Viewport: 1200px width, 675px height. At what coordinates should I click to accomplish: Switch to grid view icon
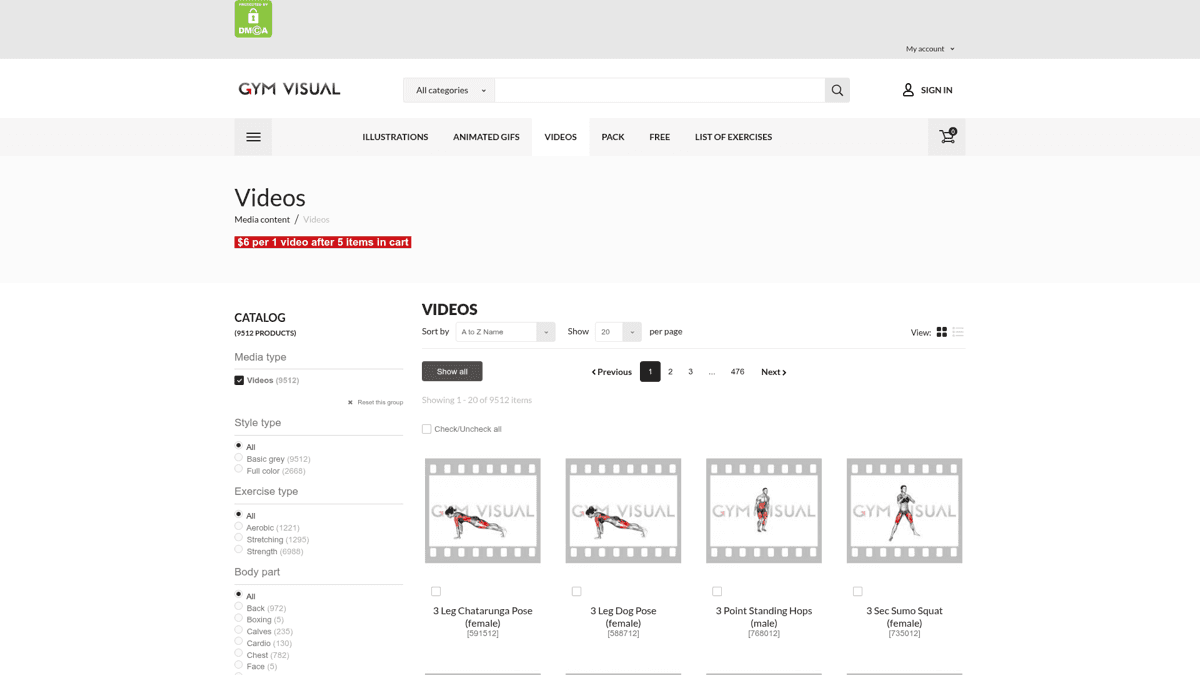click(941, 332)
